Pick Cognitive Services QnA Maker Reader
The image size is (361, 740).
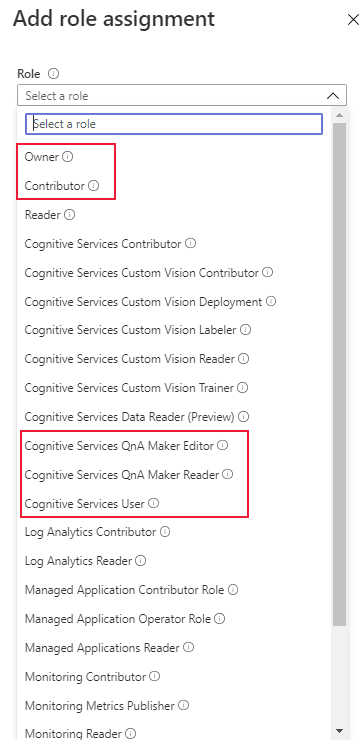122,474
